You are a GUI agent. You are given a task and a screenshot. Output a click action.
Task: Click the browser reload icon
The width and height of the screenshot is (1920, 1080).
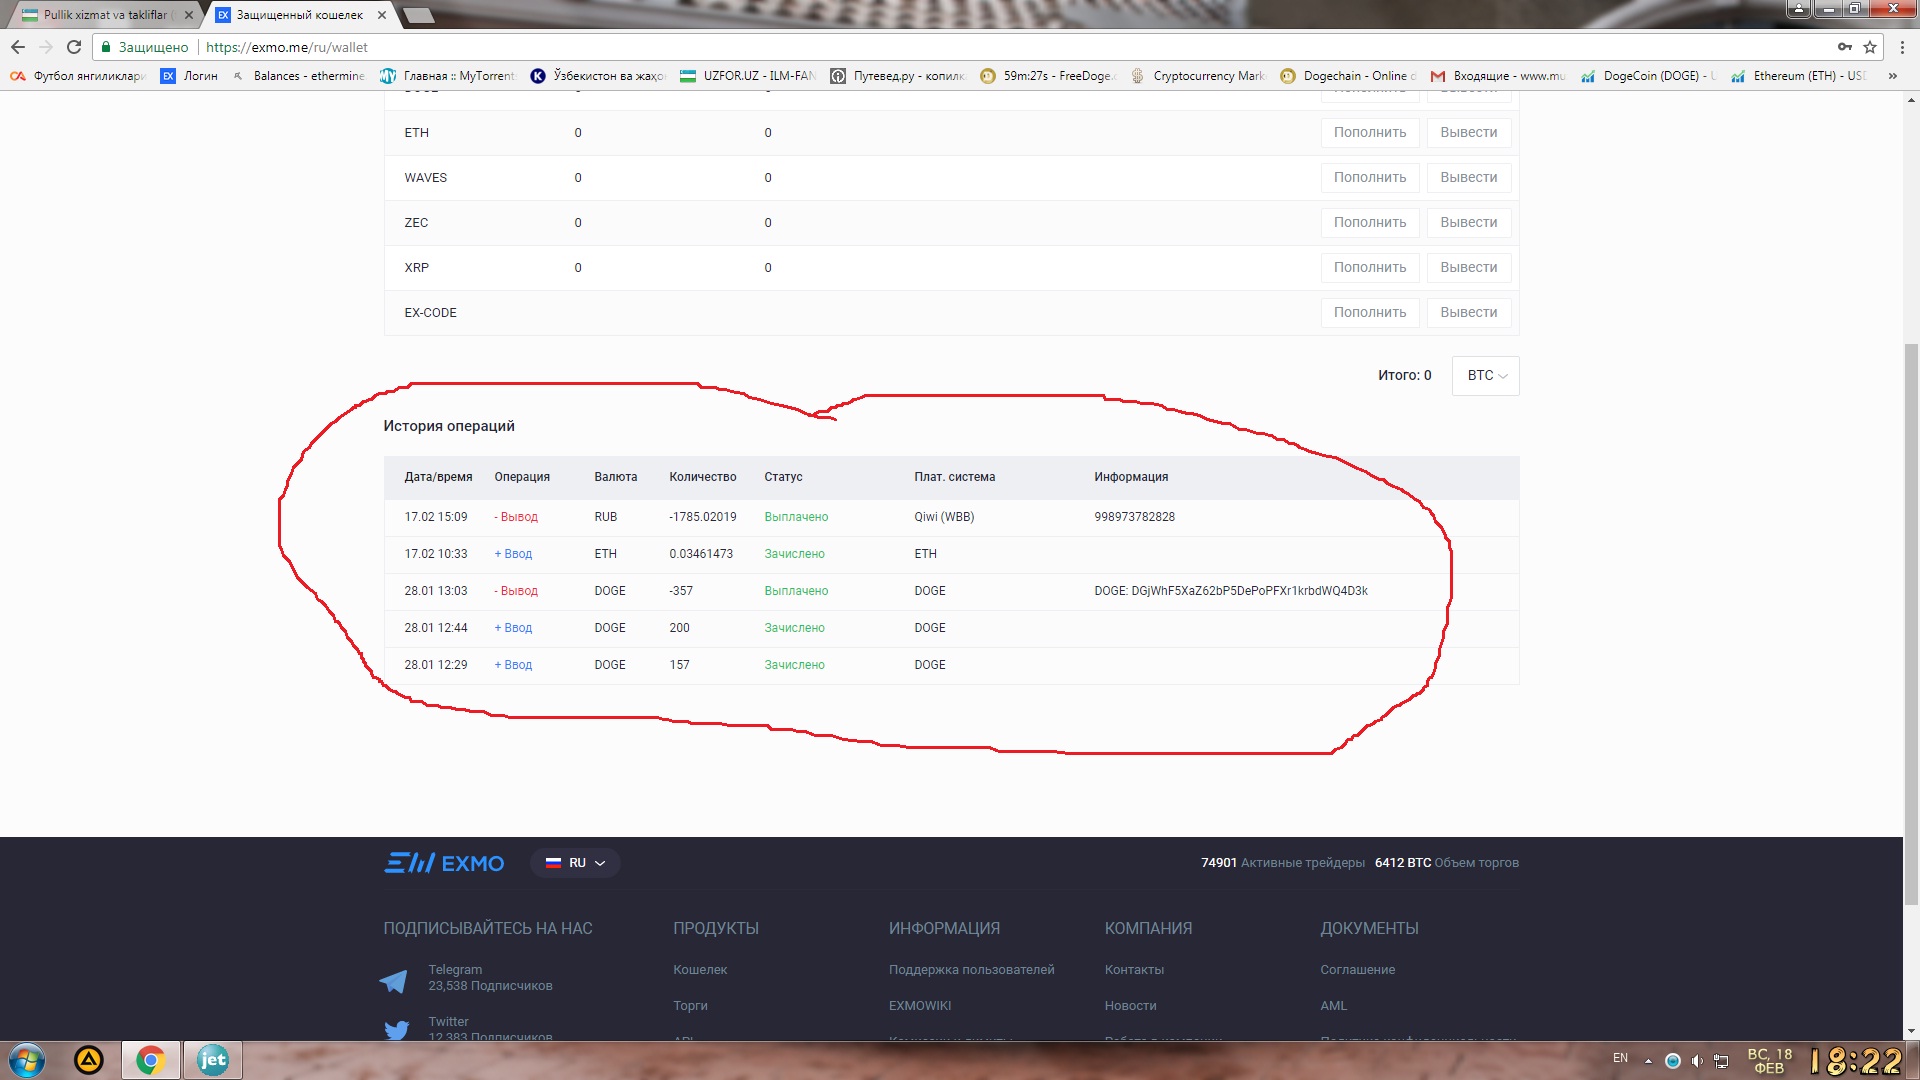(73, 47)
